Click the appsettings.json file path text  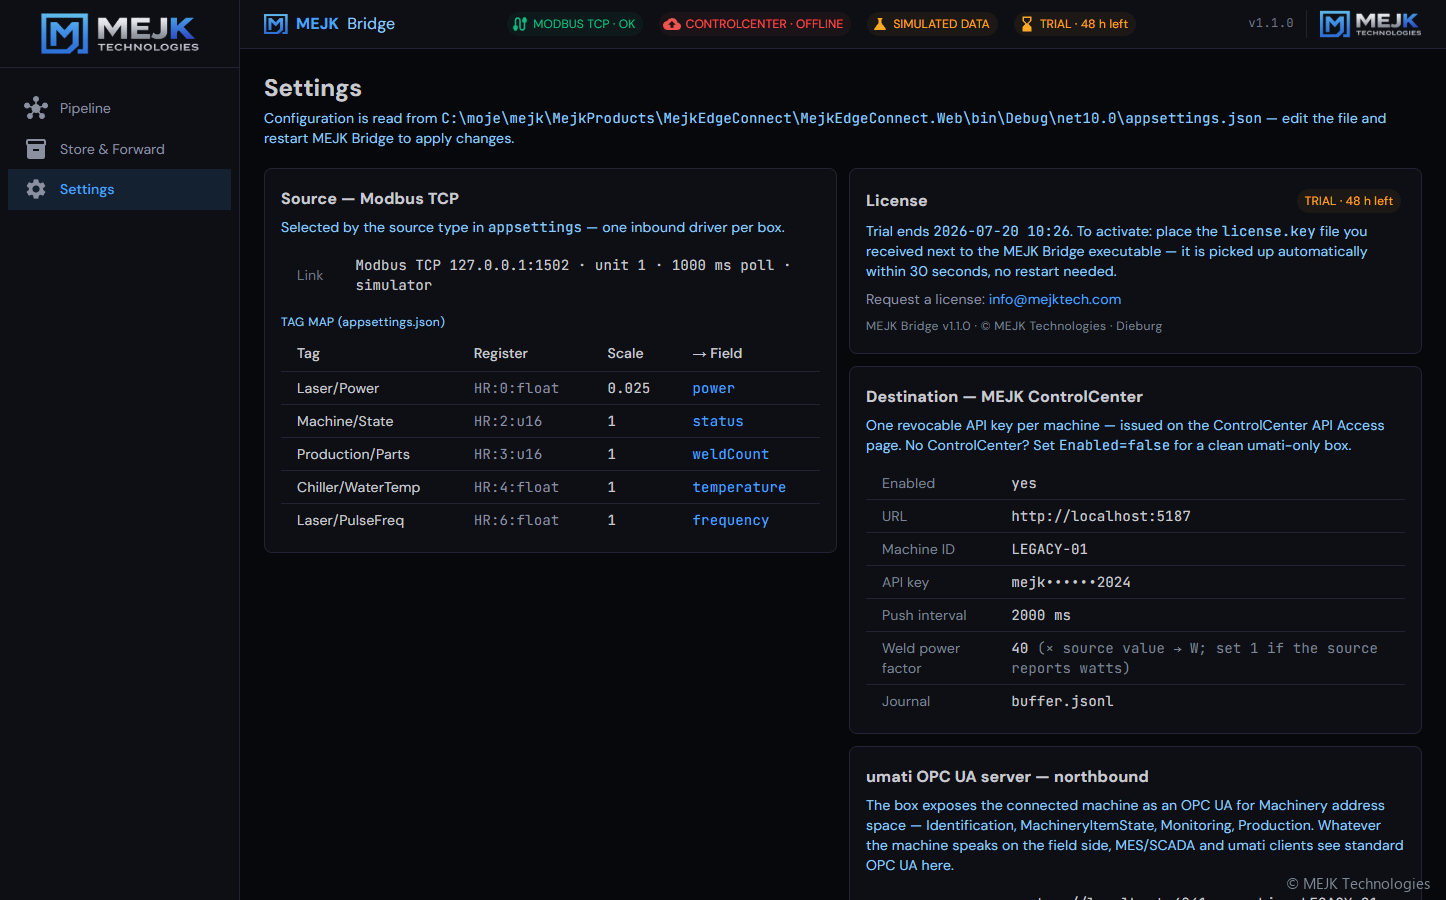851,118
